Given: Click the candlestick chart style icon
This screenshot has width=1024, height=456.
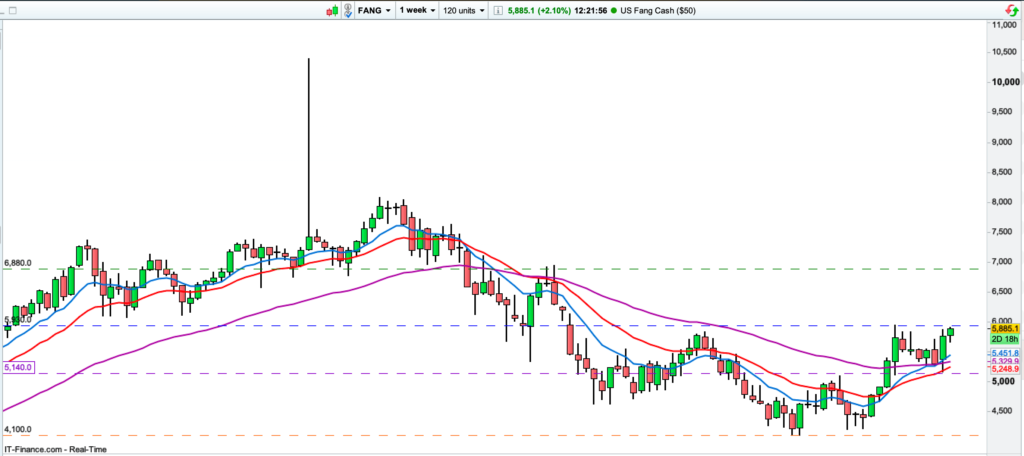Looking at the screenshot, I should pyautogui.click(x=331, y=10).
